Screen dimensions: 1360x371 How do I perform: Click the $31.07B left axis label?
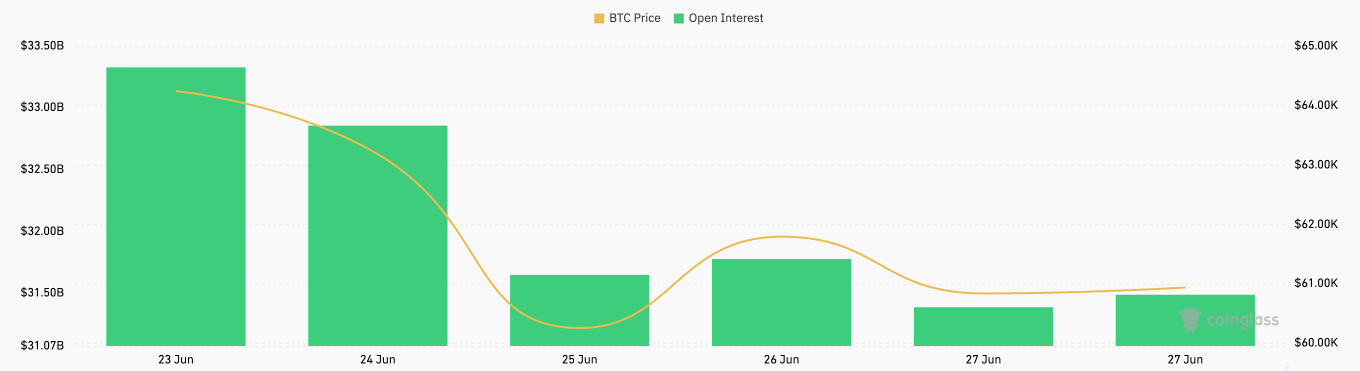pos(41,345)
